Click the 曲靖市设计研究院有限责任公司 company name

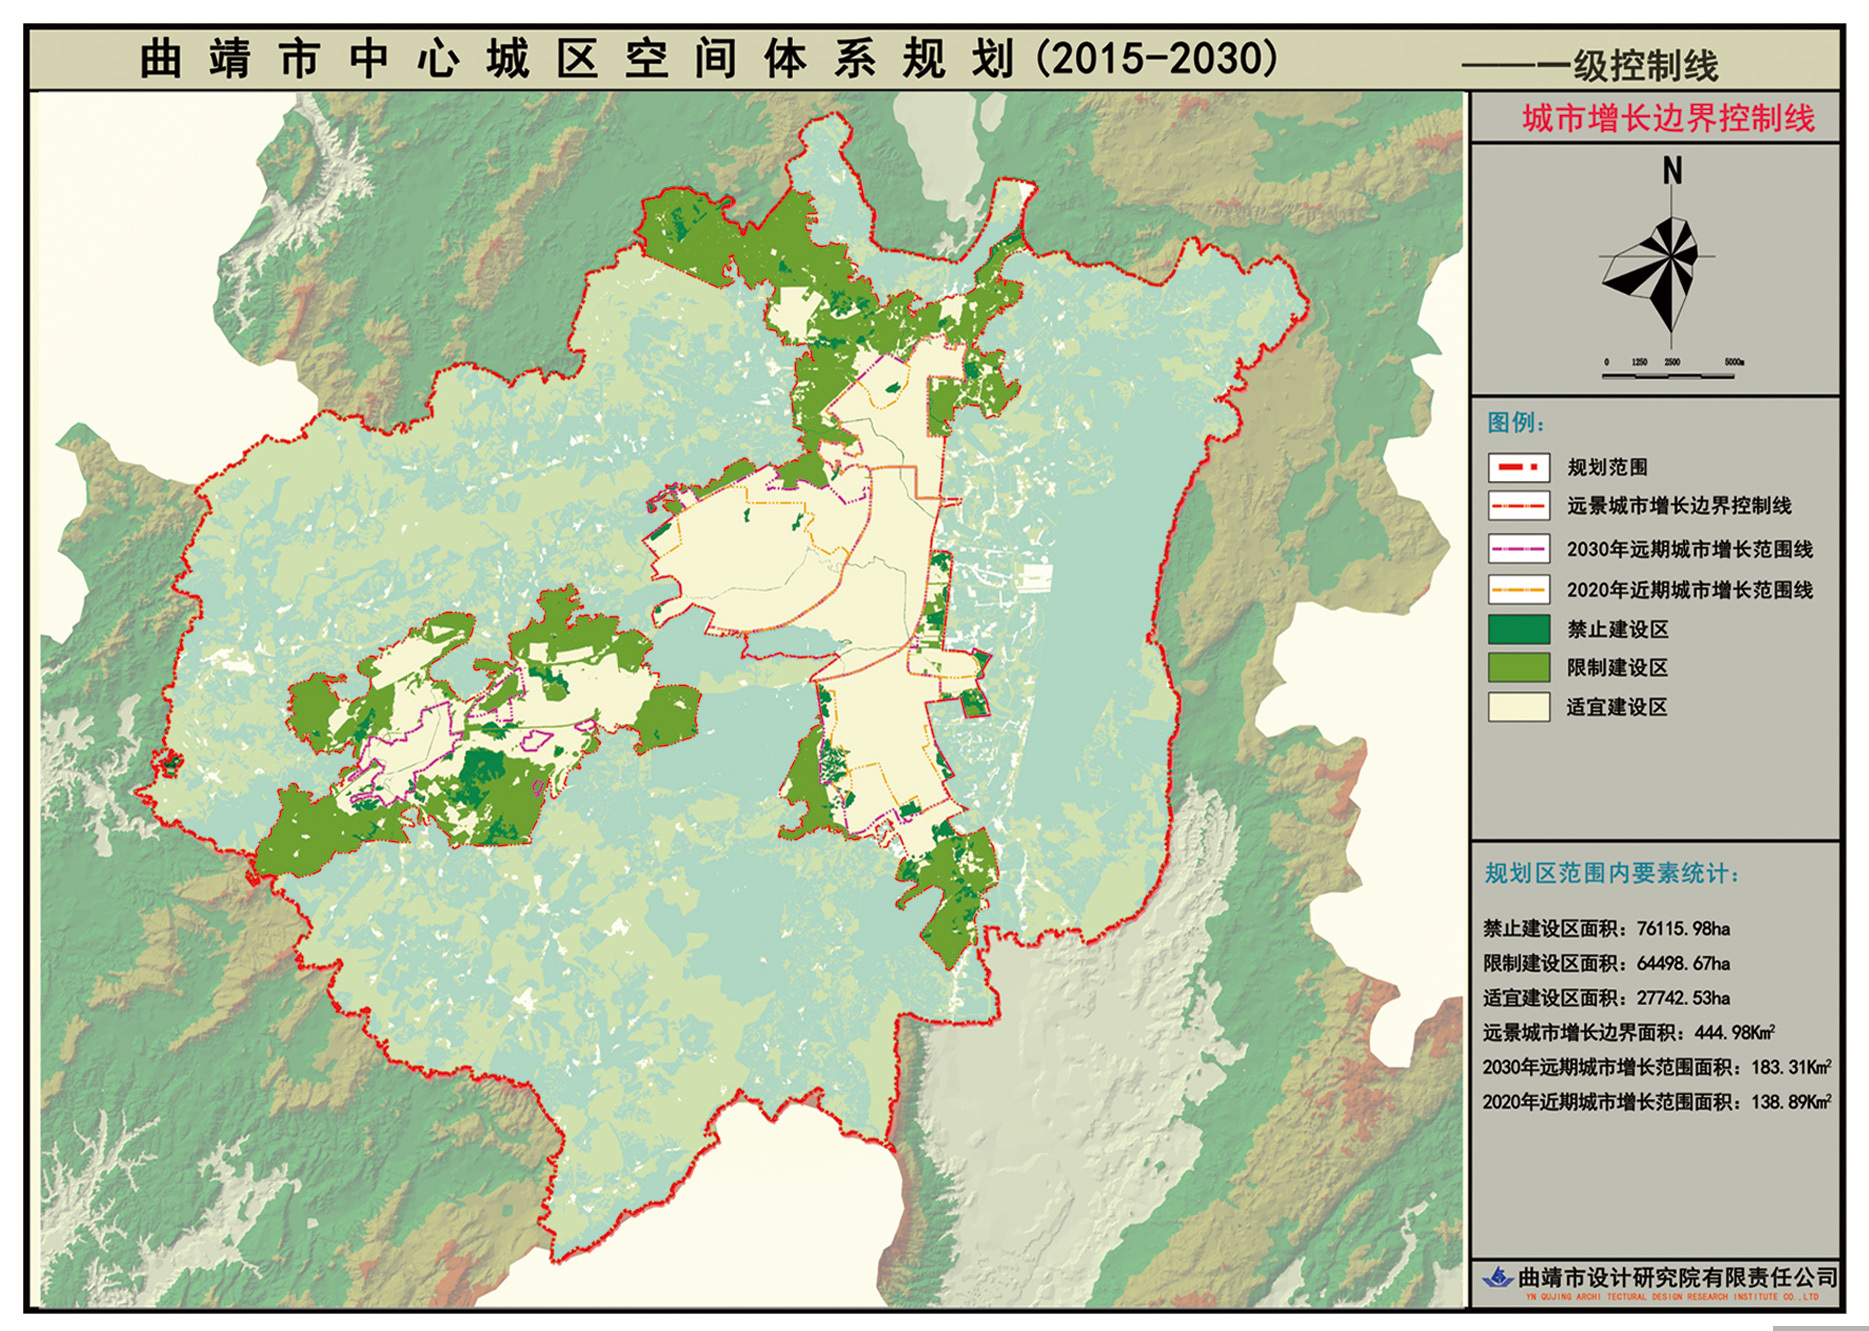[1677, 1277]
